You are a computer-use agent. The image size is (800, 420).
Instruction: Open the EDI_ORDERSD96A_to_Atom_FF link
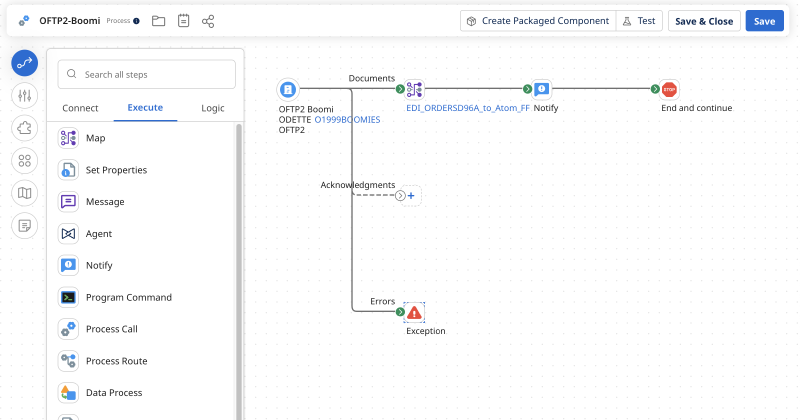click(x=468, y=108)
